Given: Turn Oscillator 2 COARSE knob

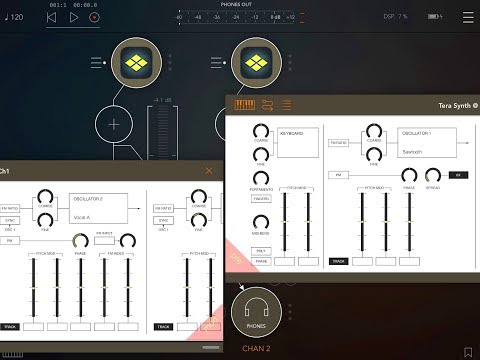Looking at the screenshot, I should click(45, 197).
